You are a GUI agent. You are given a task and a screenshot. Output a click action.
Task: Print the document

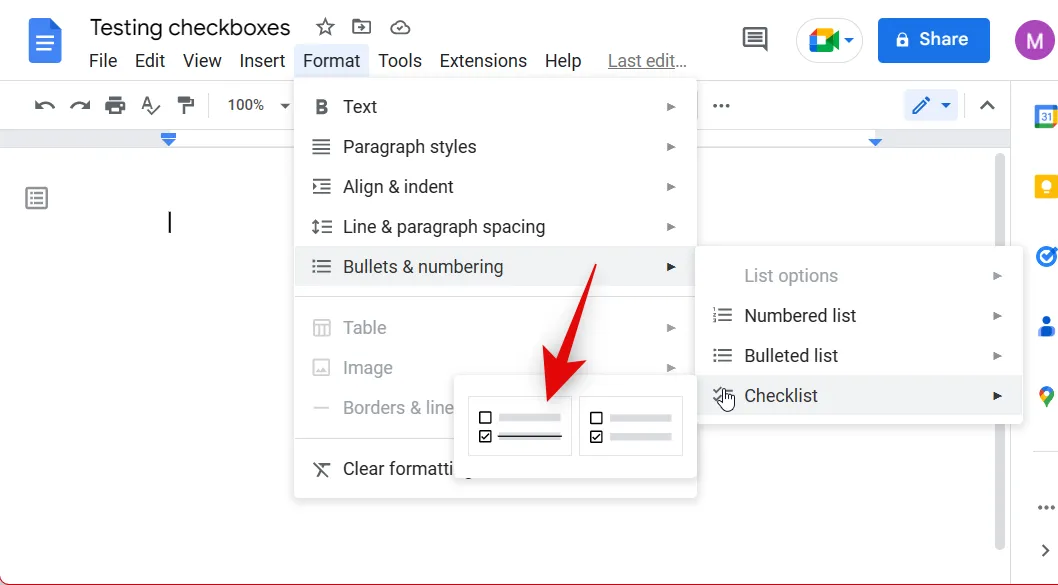(115, 105)
